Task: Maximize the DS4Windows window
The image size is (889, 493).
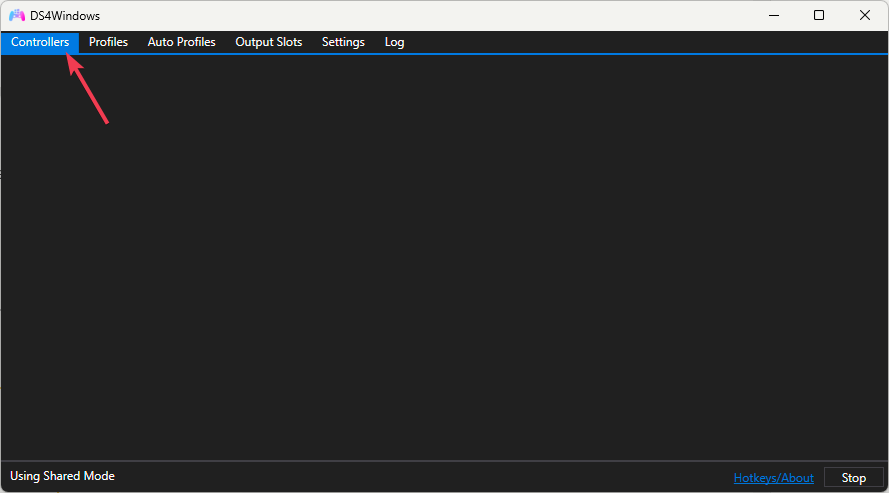Action: pyautogui.click(x=819, y=15)
